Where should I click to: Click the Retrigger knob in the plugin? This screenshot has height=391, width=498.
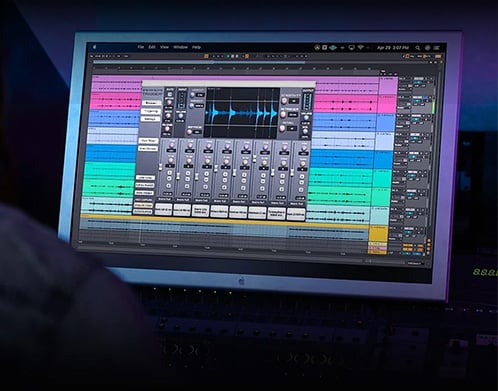point(283,114)
